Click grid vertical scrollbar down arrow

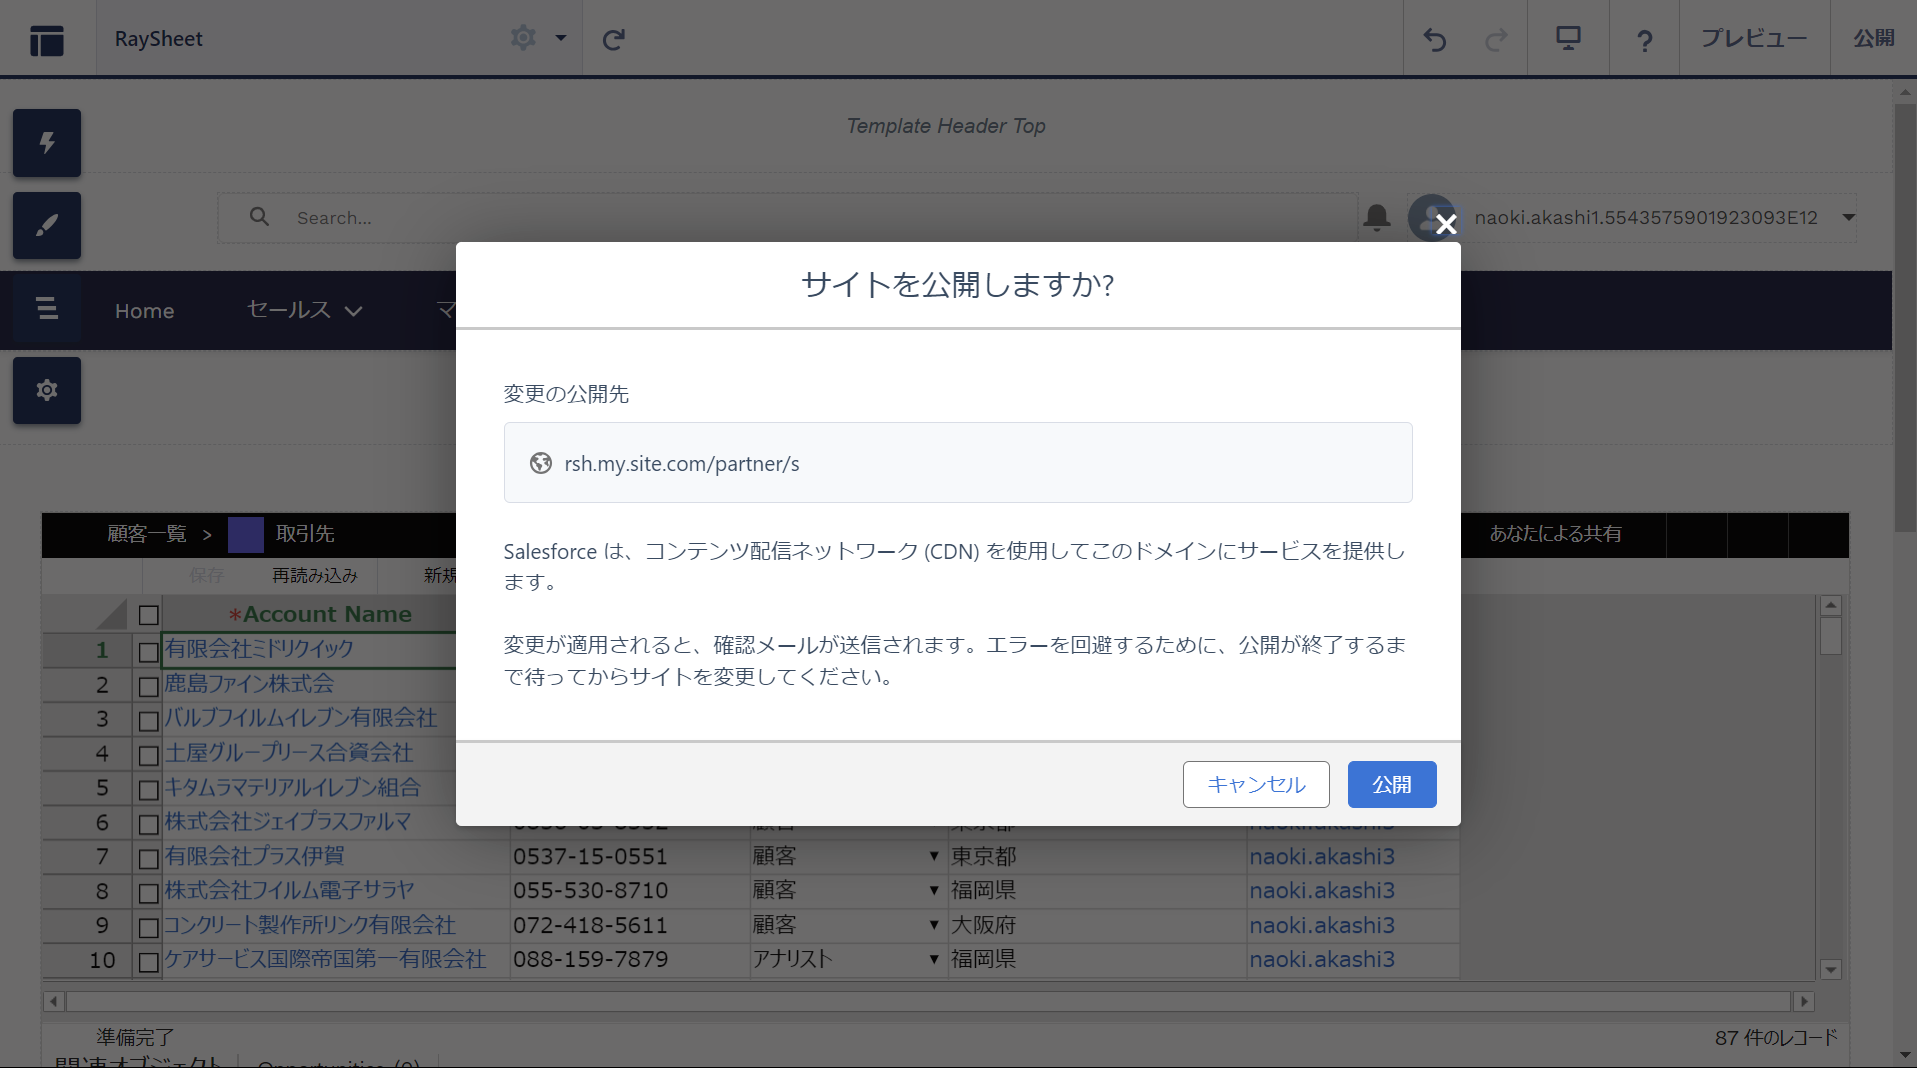click(1830, 969)
